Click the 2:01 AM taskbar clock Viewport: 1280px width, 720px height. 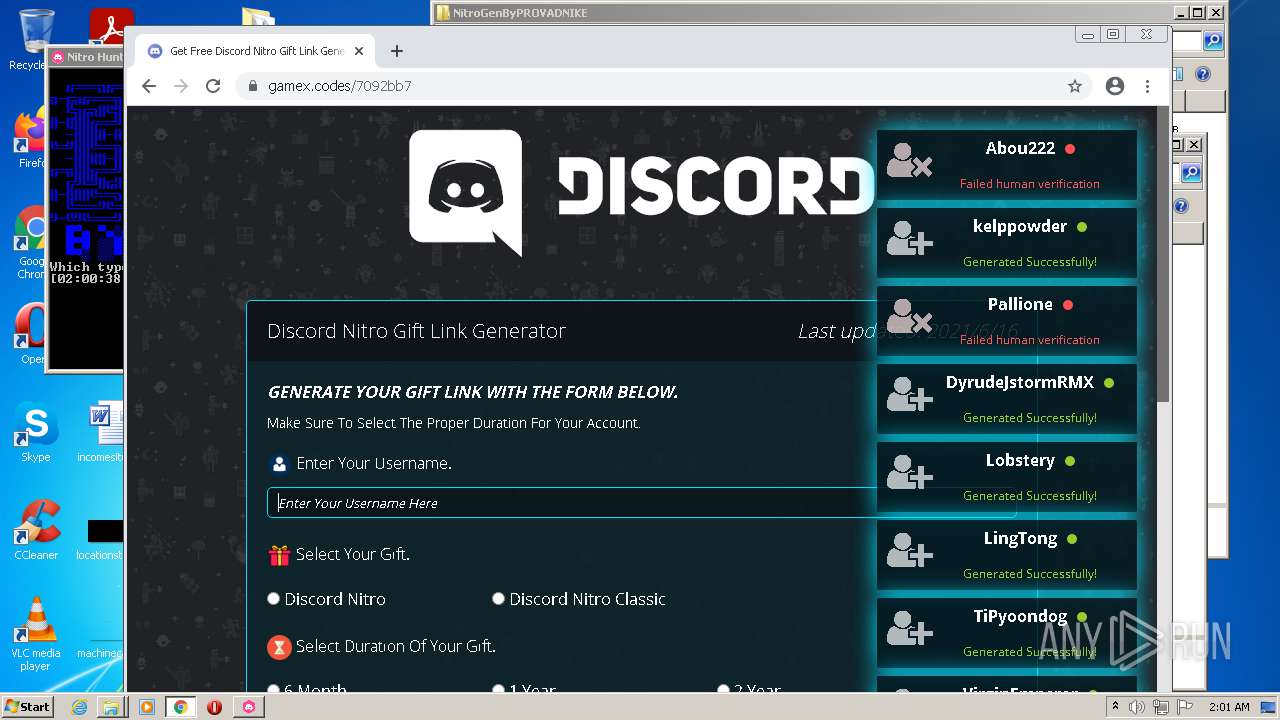(1229, 707)
